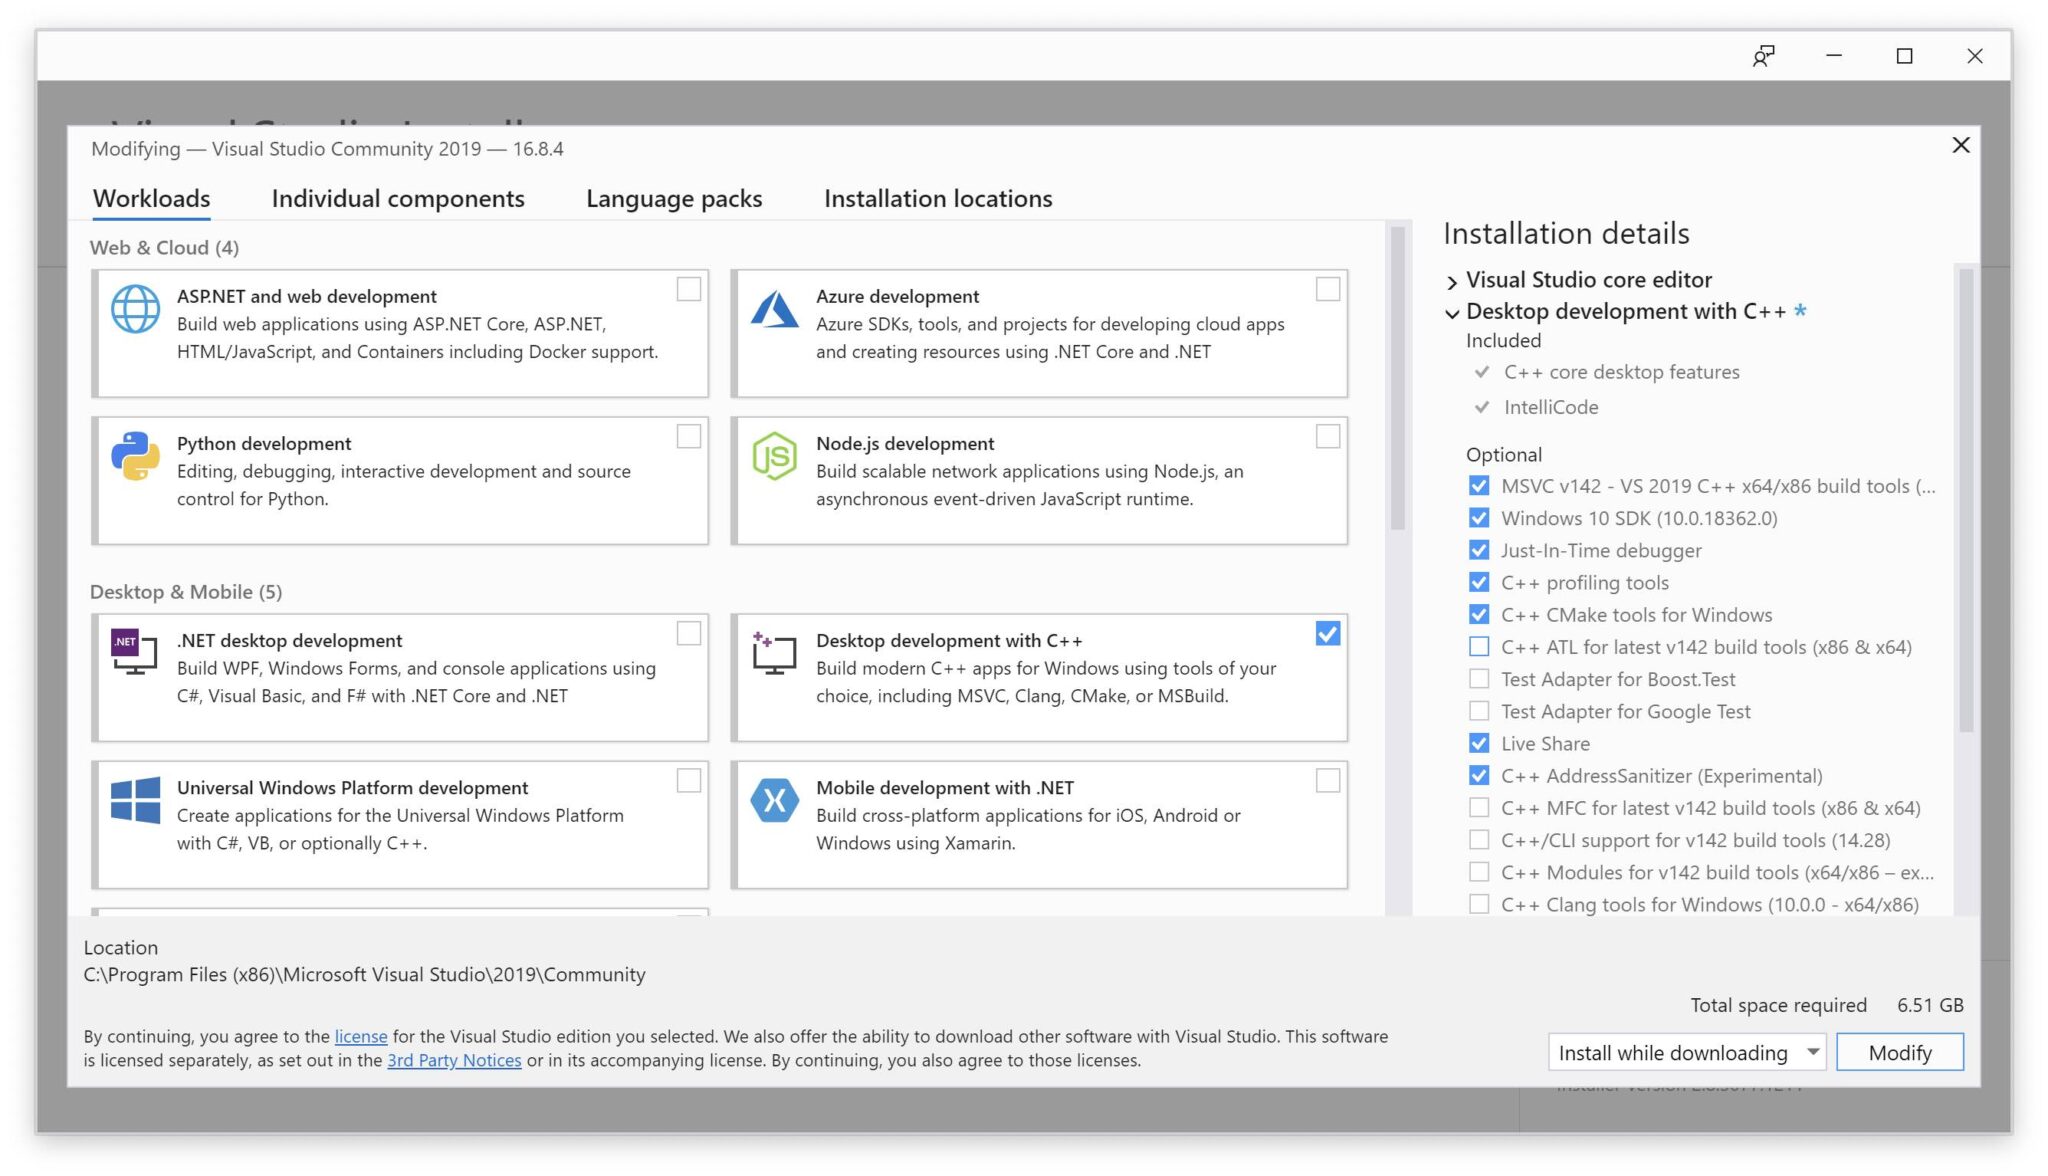The image size is (2048, 1176).
Task: Switch to Individual components tab
Action: coord(397,199)
